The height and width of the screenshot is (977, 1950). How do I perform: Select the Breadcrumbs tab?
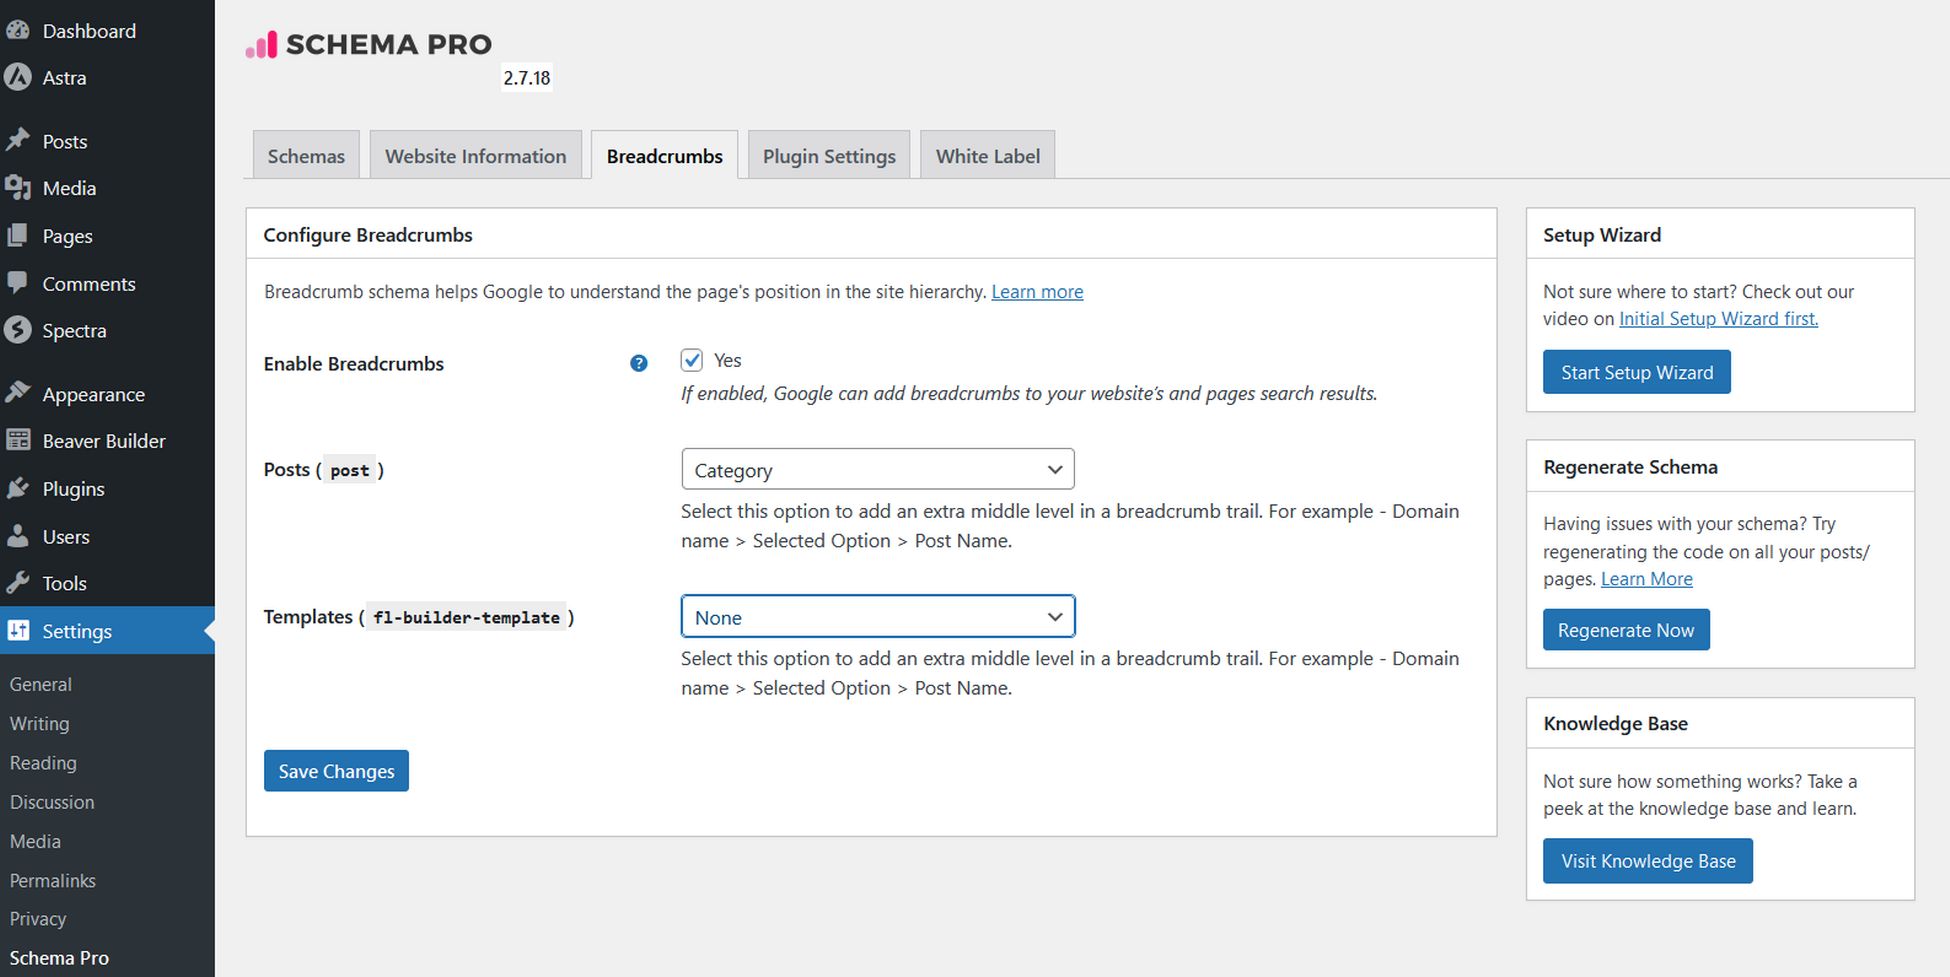pos(665,155)
